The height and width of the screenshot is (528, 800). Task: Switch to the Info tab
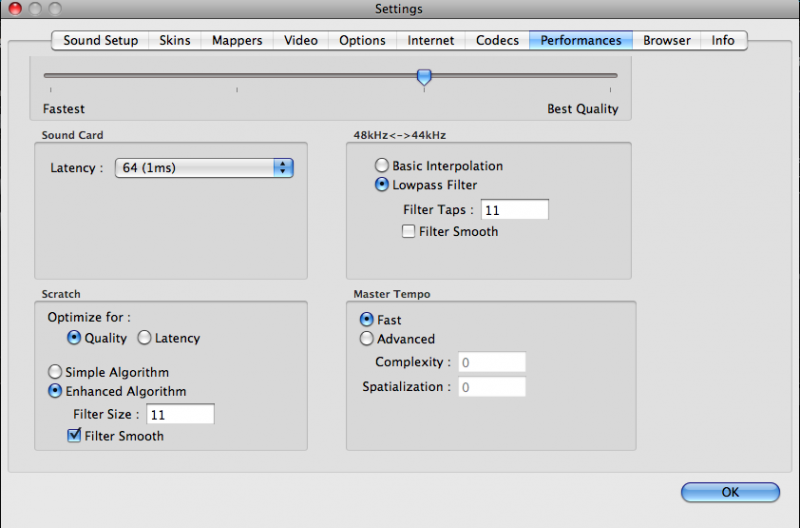723,41
